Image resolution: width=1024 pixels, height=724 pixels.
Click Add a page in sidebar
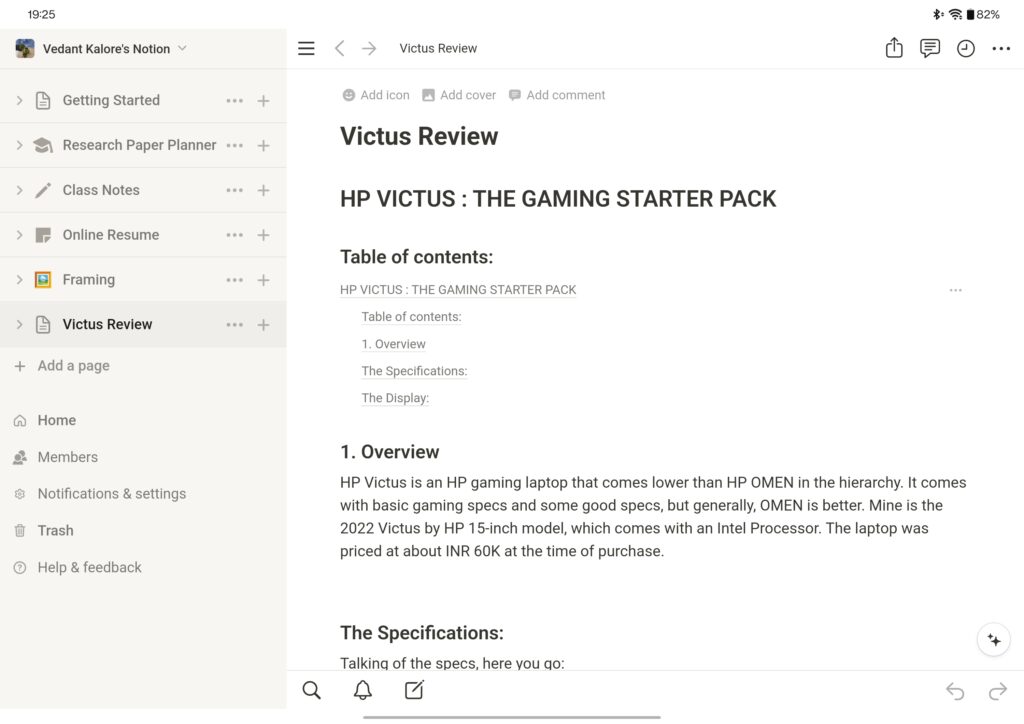tap(61, 366)
